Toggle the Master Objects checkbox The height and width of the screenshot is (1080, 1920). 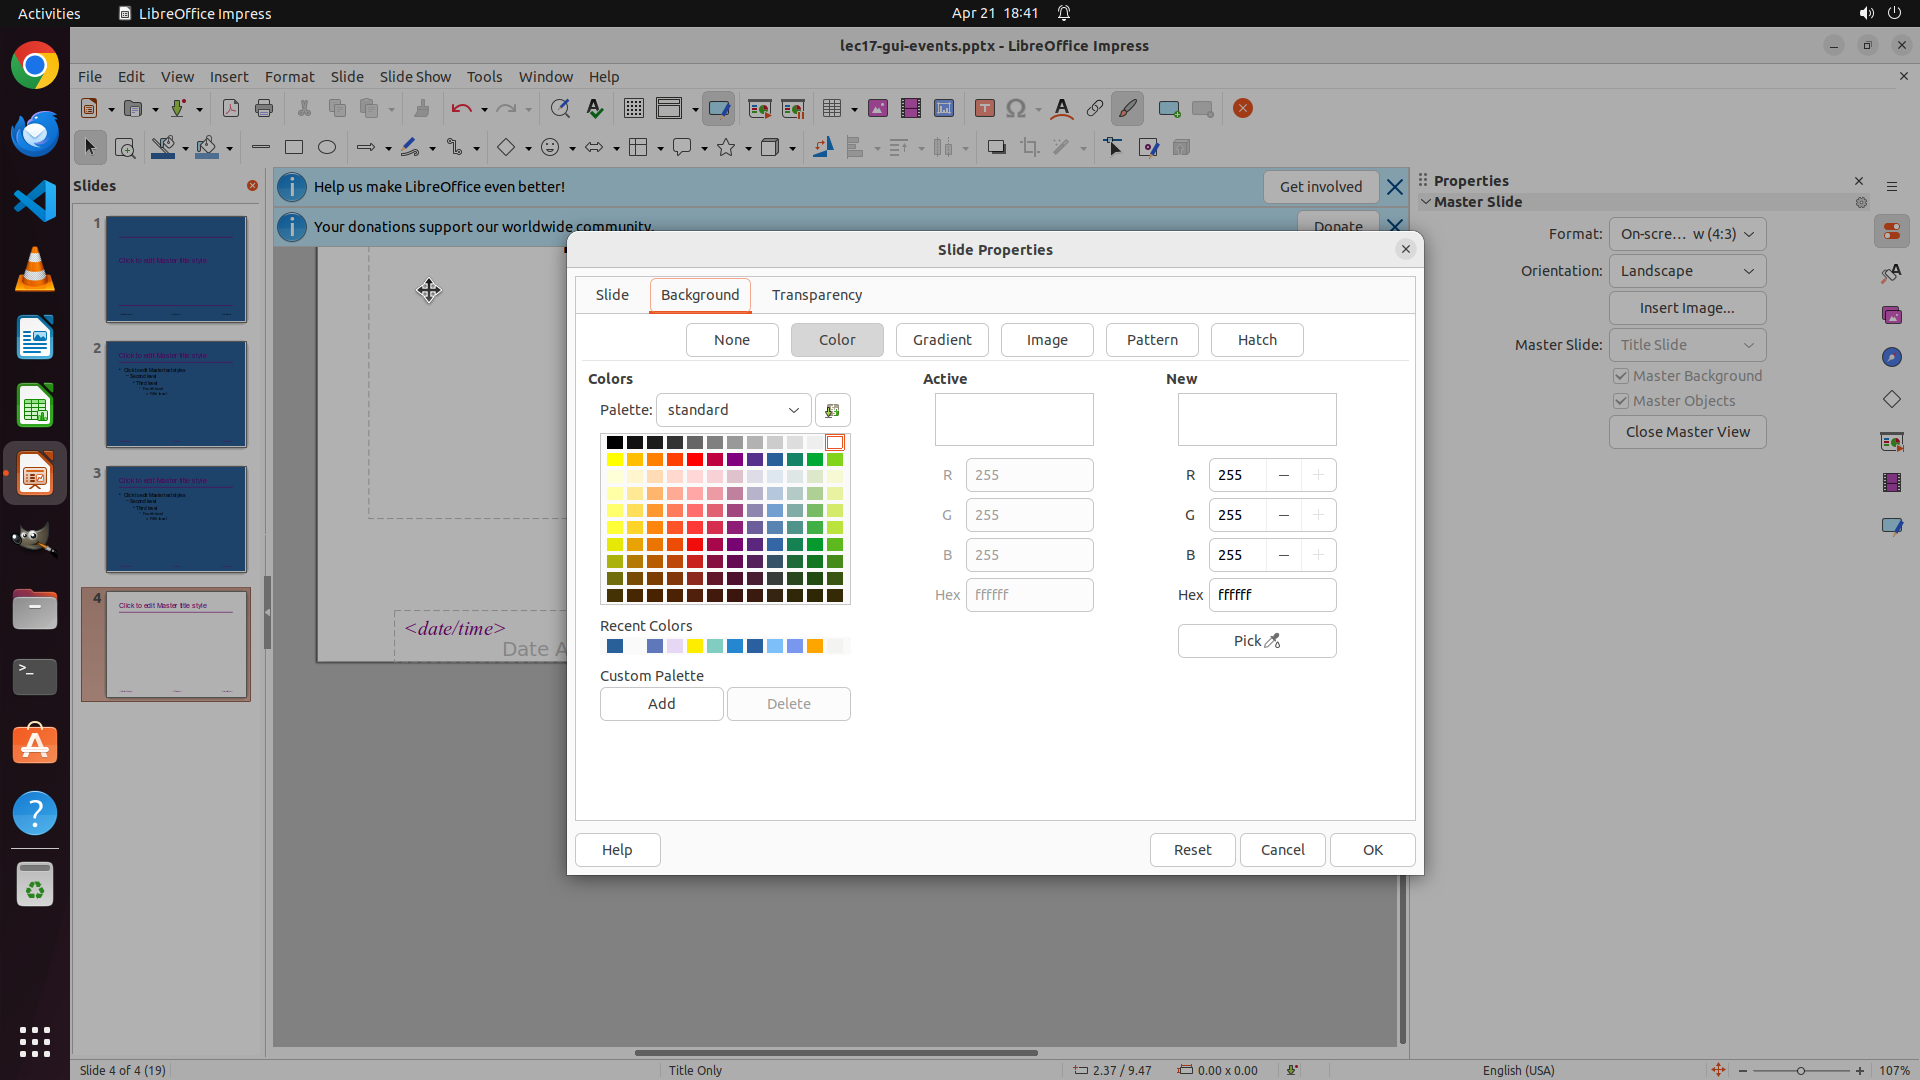pos(1621,401)
